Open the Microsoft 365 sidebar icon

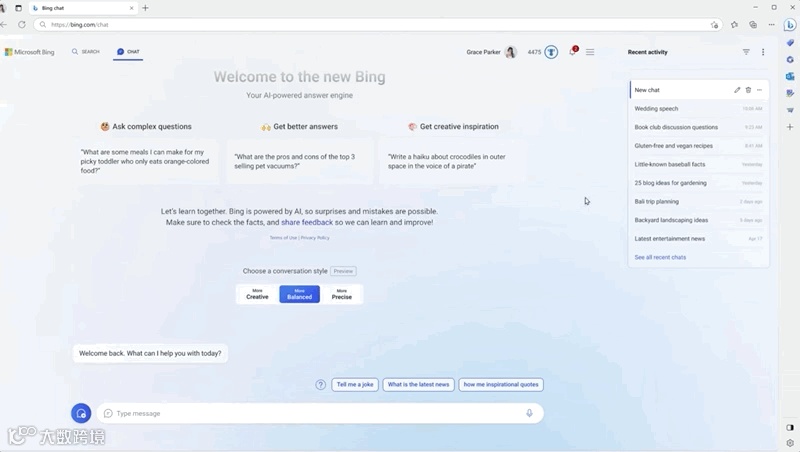790,60
